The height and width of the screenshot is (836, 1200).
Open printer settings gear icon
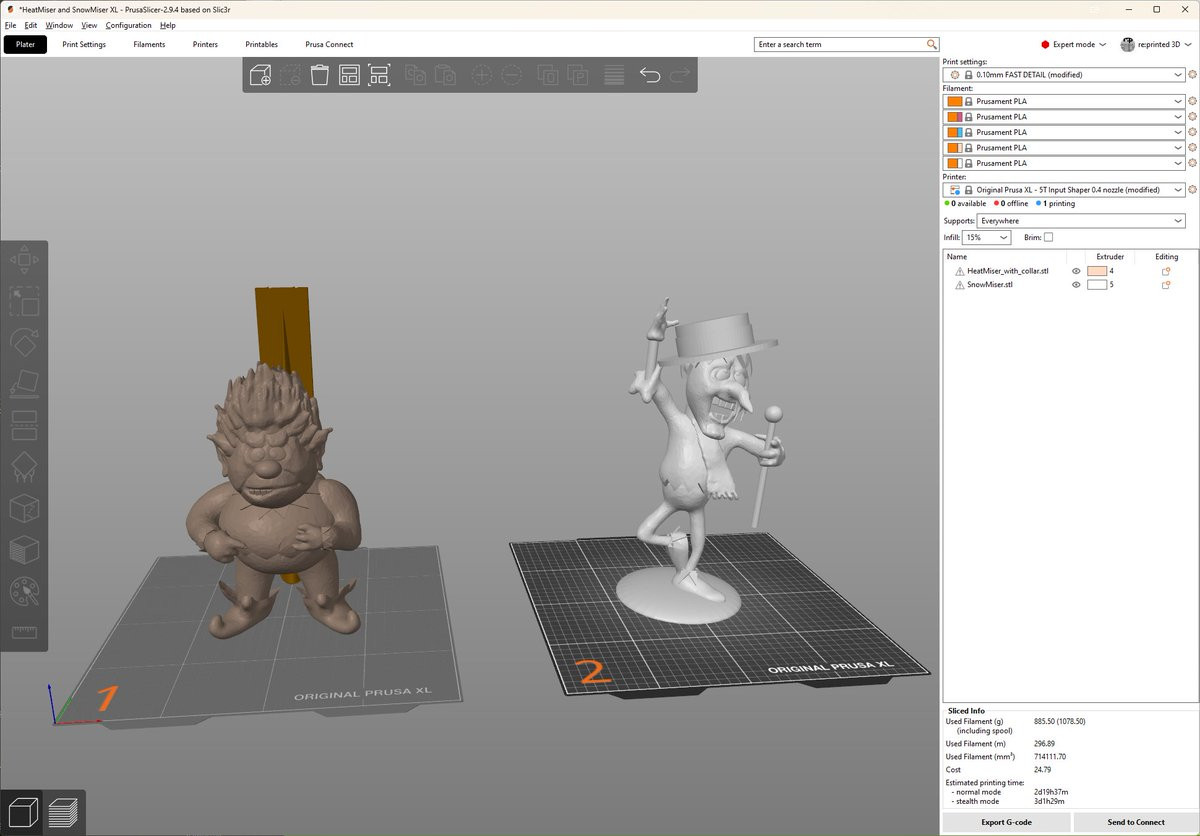click(x=1192, y=190)
